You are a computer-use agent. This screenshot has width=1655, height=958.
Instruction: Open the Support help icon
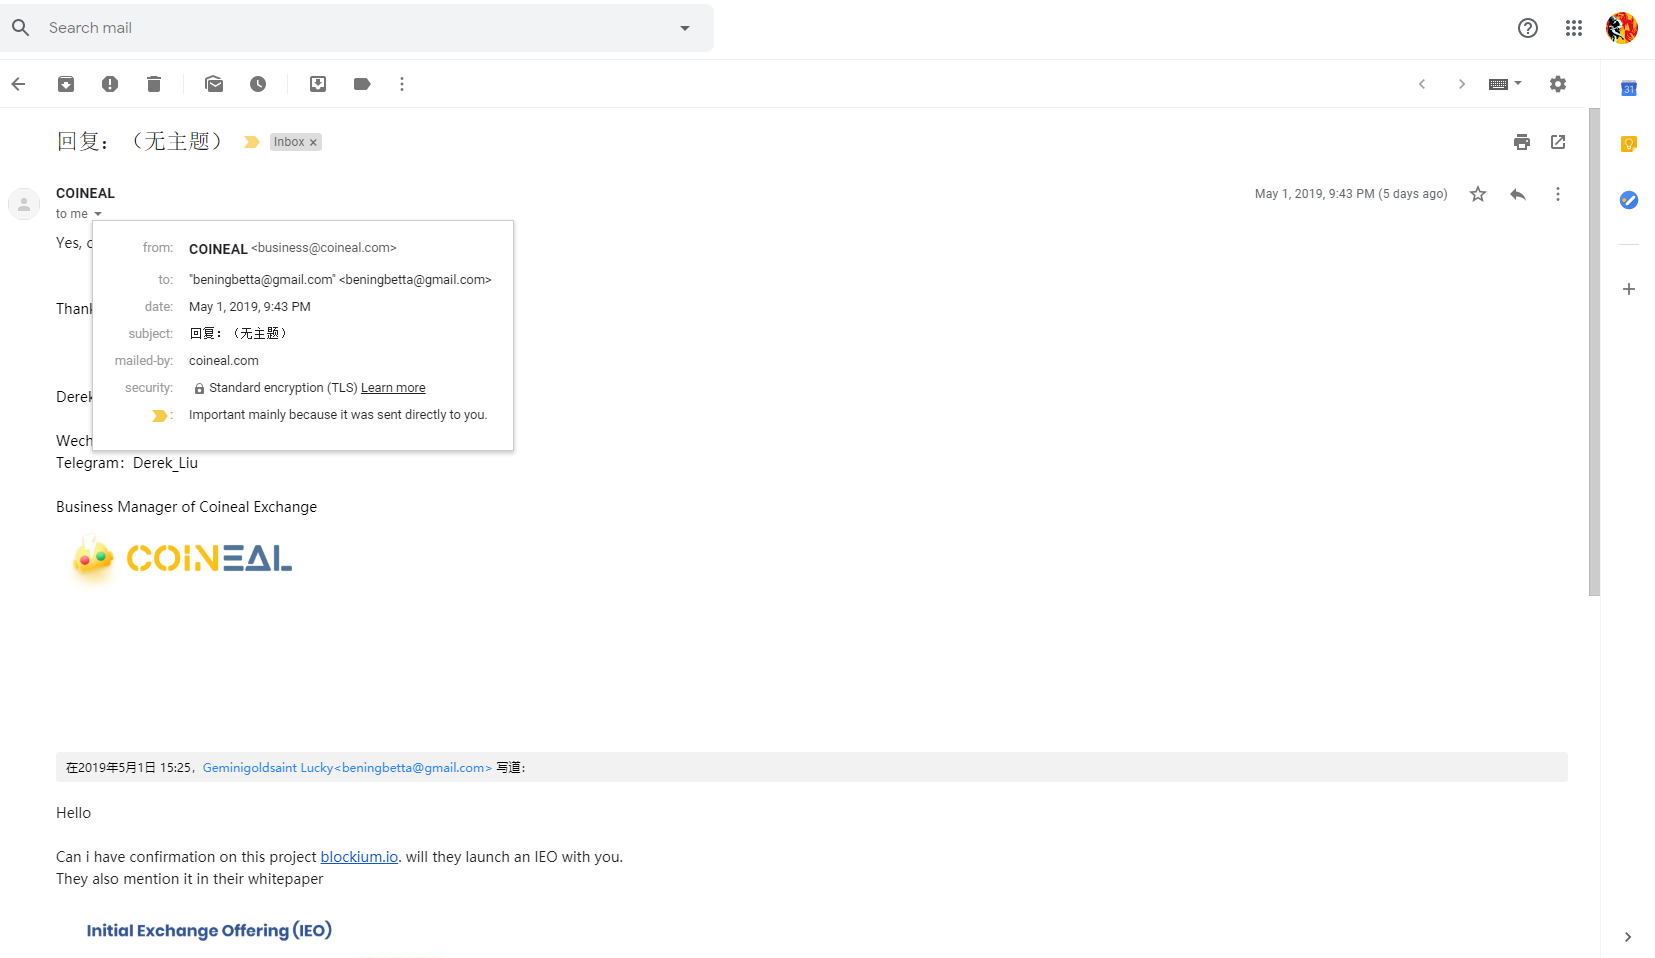pyautogui.click(x=1527, y=28)
